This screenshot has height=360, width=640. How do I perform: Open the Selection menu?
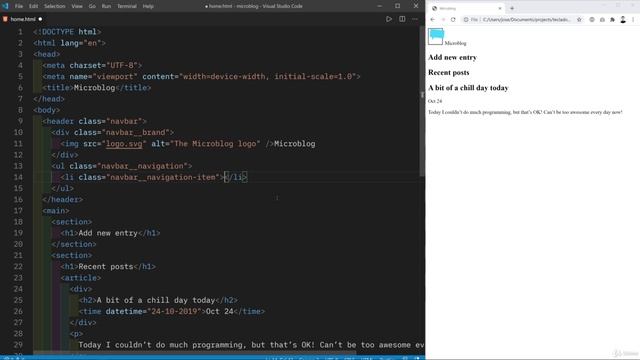click(x=55, y=6)
